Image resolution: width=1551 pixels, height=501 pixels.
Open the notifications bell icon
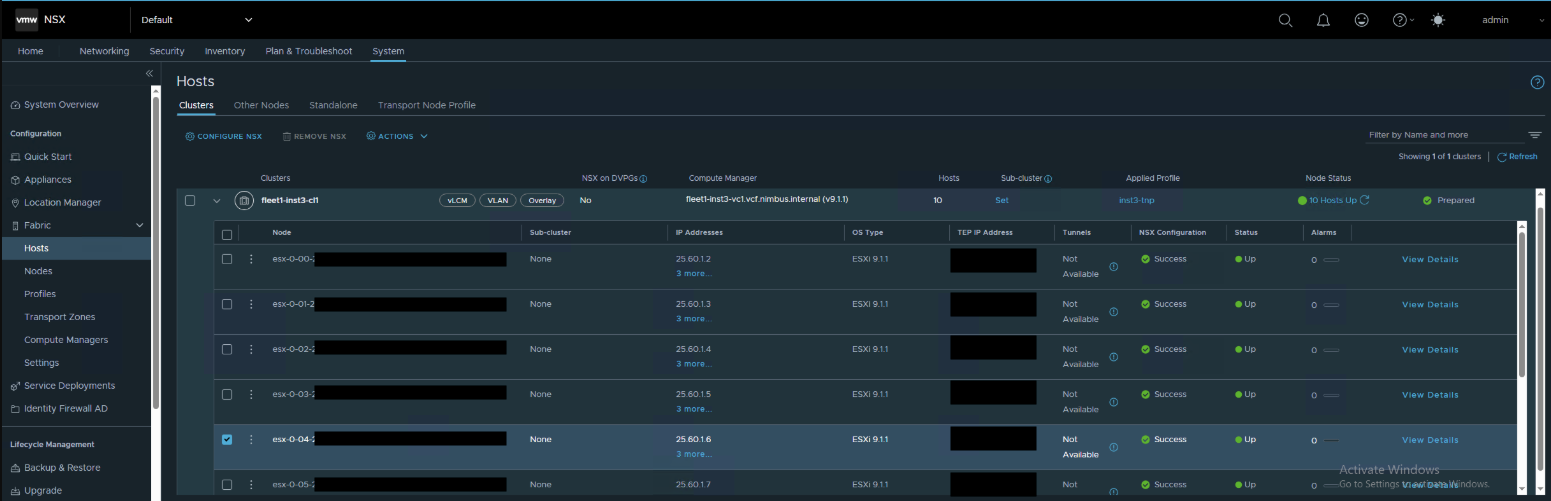tap(1323, 20)
